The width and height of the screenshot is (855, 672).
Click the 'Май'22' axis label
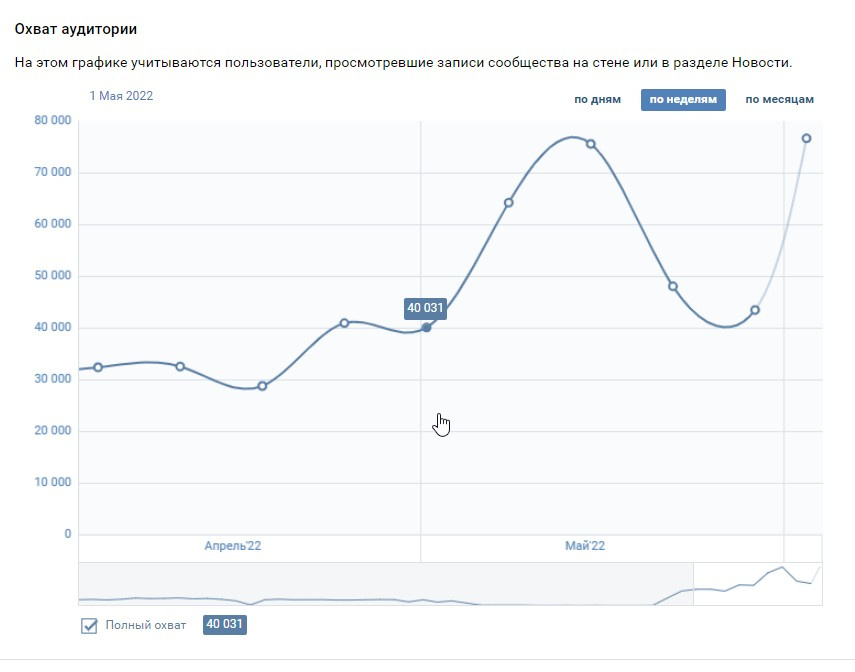[585, 546]
